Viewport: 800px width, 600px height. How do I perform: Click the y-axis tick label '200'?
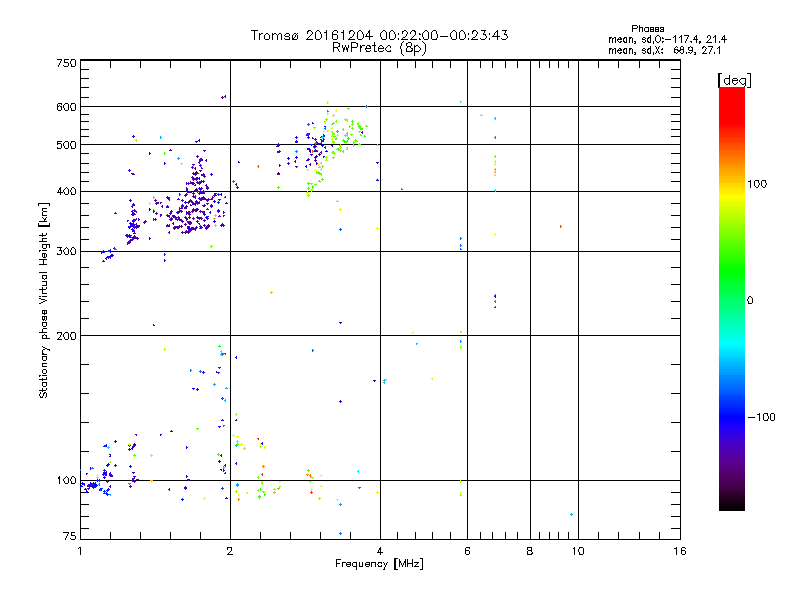tap(66, 336)
